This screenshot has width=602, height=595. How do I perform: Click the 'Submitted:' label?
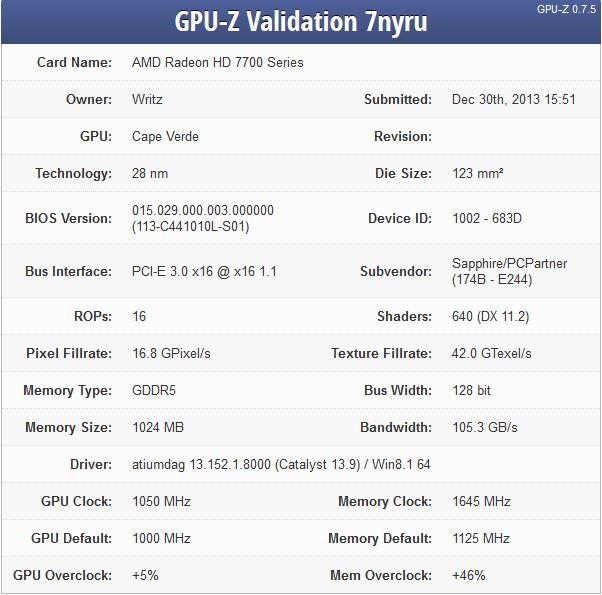pyautogui.click(x=398, y=99)
